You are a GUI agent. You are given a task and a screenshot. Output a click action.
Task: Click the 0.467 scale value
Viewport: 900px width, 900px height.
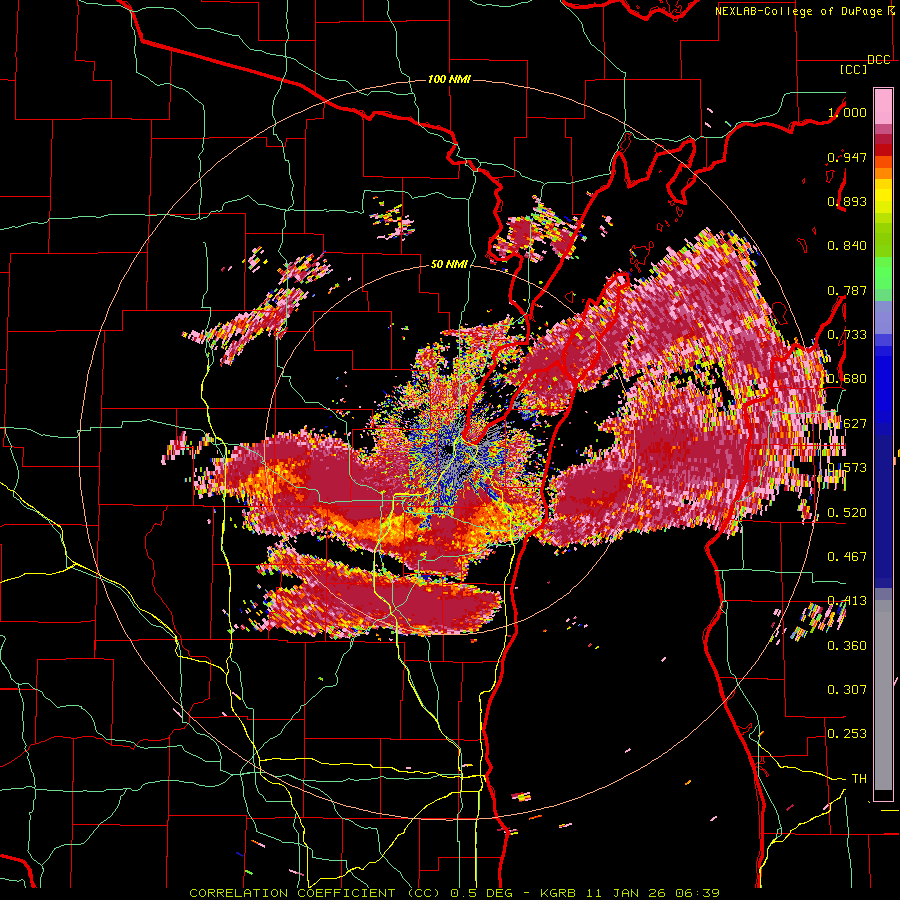pyautogui.click(x=847, y=556)
